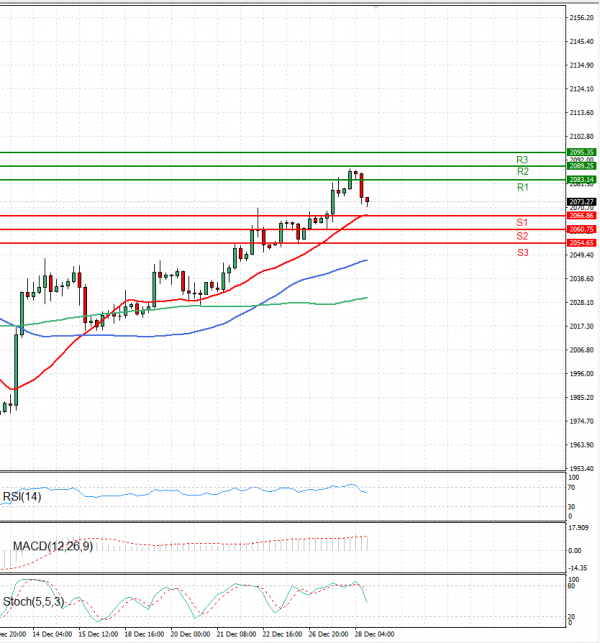
Task: Click the 28 Dec 04:00 time label
Action: pos(374,634)
